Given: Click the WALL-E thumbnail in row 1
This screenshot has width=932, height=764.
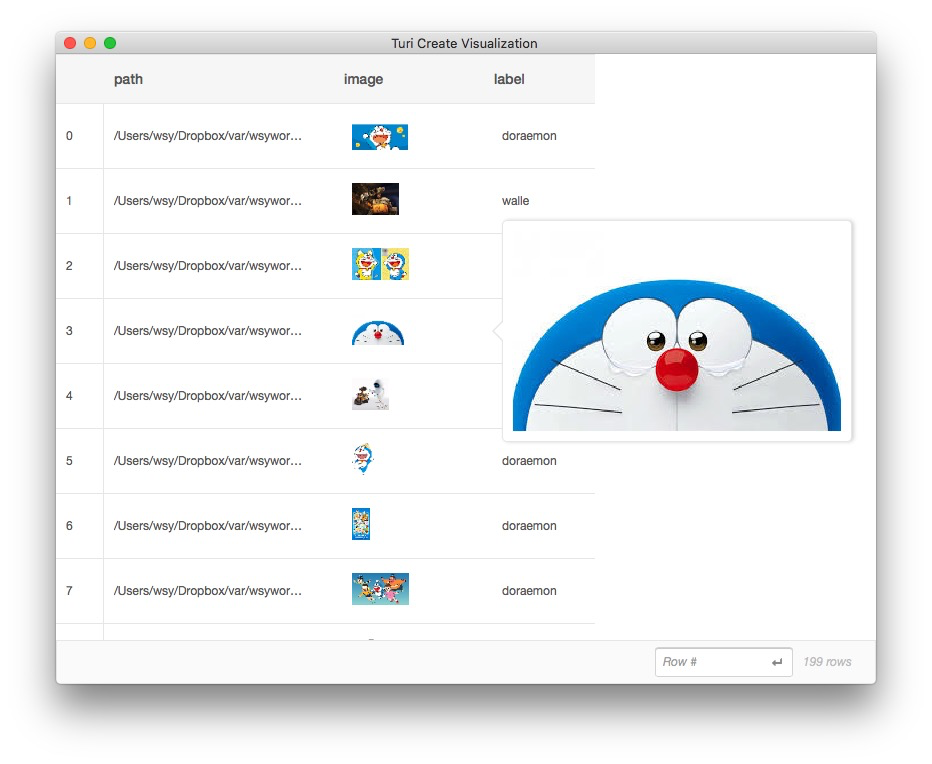Looking at the screenshot, I should coord(375,199).
